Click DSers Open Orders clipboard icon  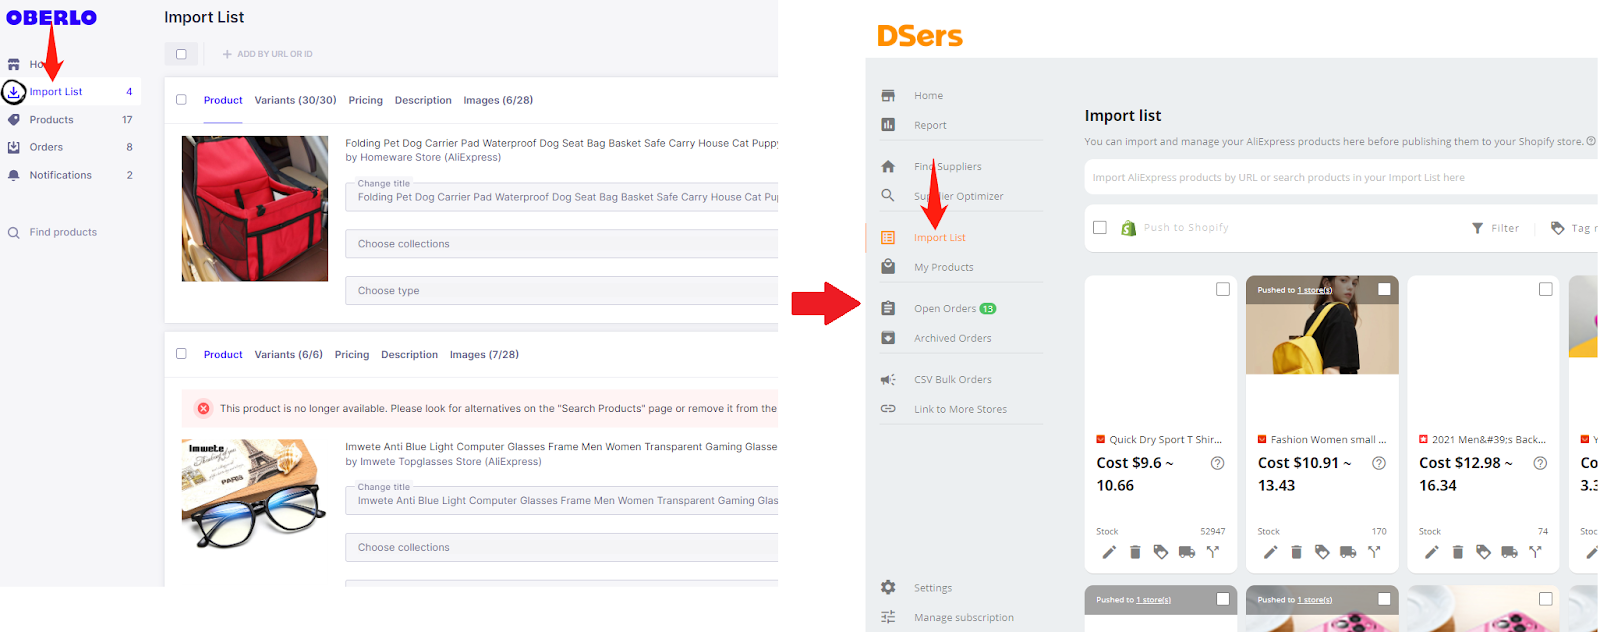click(x=888, y=308)
